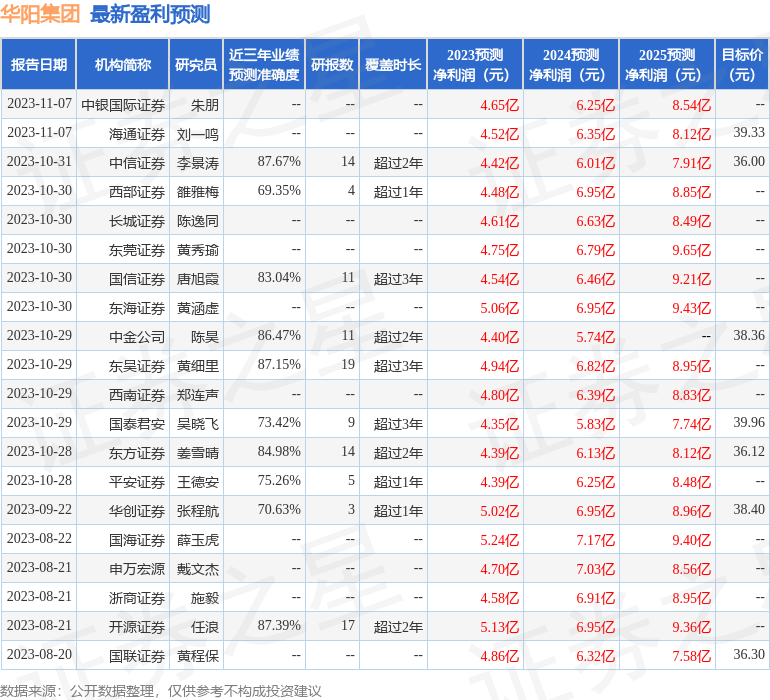Viewport: 770px width, 700px height.
Task: Click the 2023预测净利润 header
Action: click(475, 64)
